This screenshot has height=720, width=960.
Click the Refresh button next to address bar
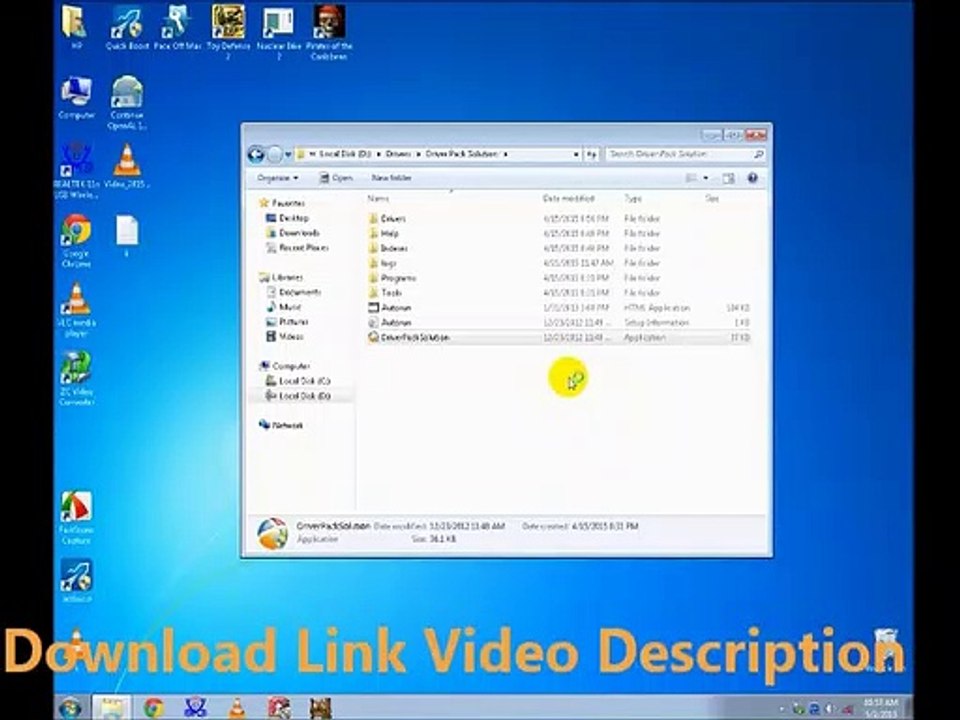click(591, 154)
